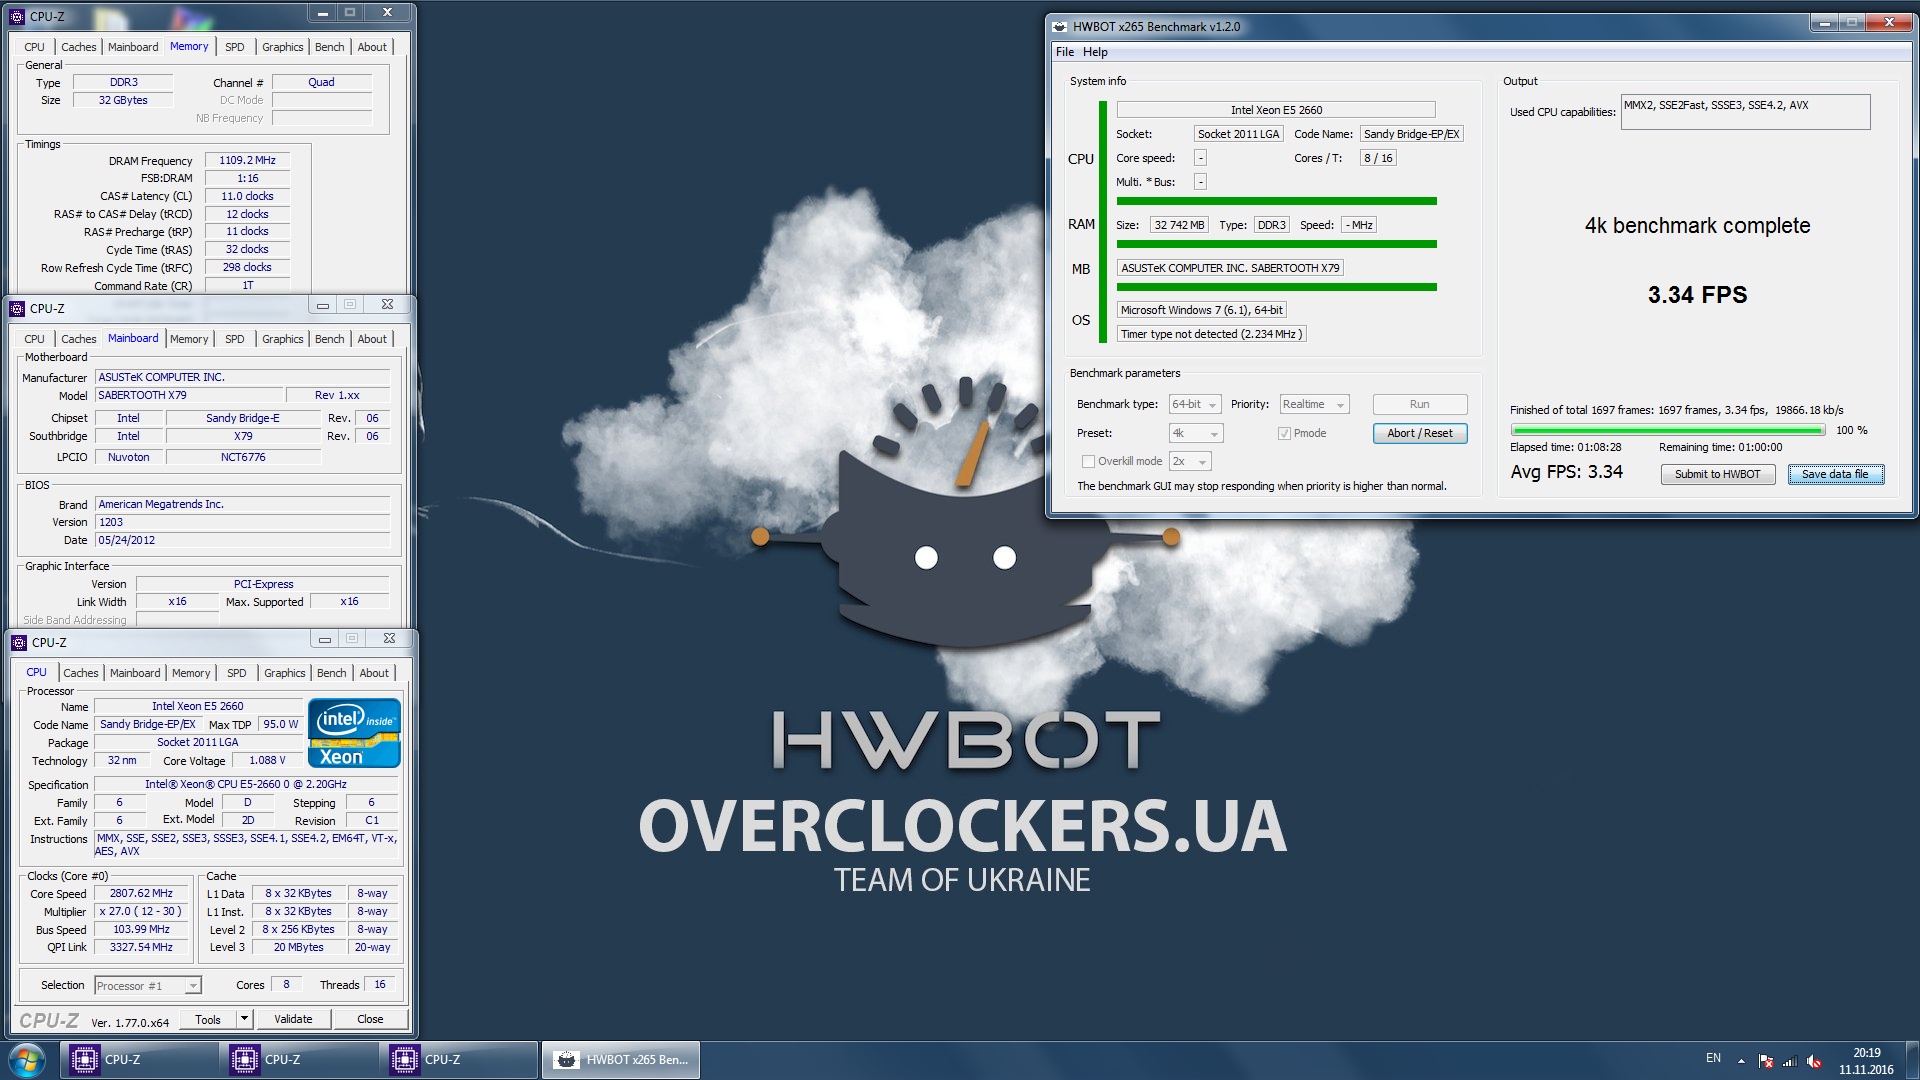The image size is (1920, 1080).
Task: Click the Timer type not detected field
Action: pos(1211,334)
